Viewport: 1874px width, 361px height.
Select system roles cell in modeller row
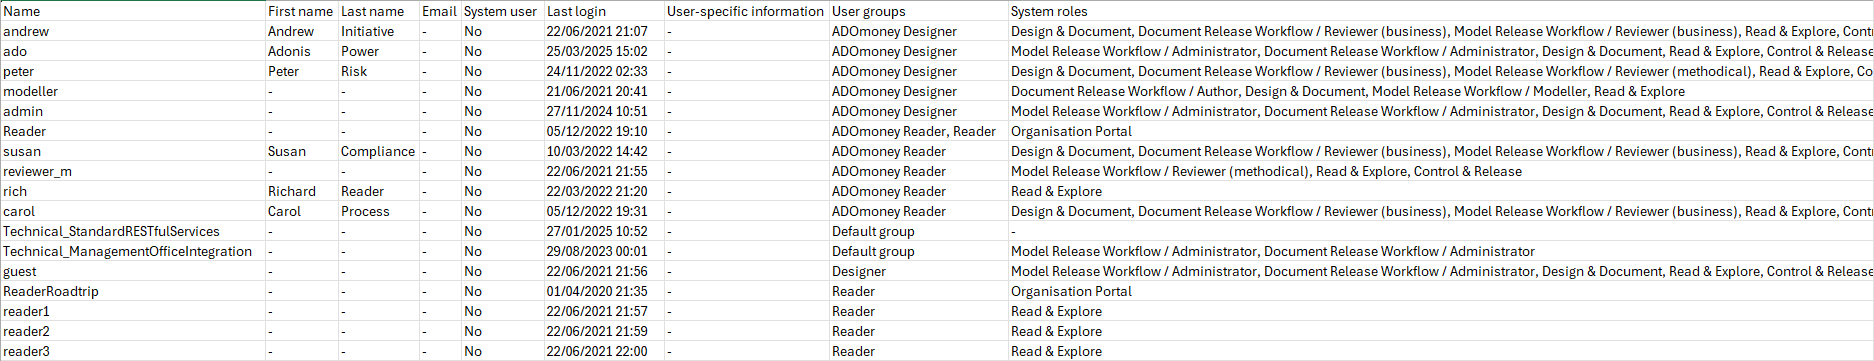(x=1441, y=91)
